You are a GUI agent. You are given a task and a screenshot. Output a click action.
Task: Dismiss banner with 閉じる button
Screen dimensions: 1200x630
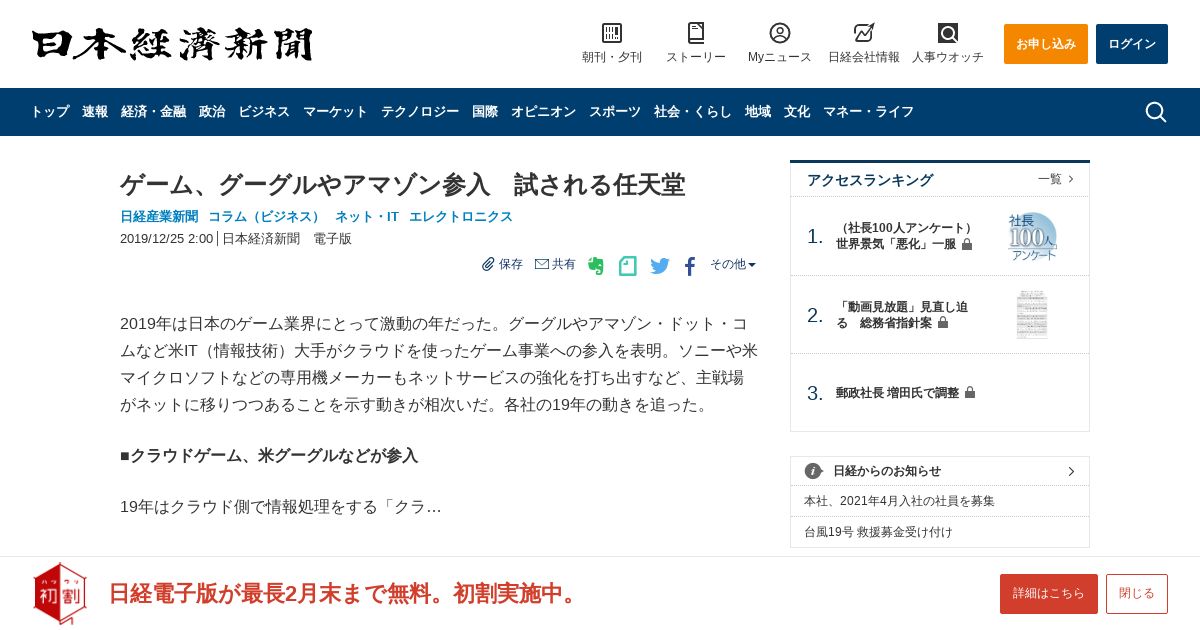click(1137, 594)
